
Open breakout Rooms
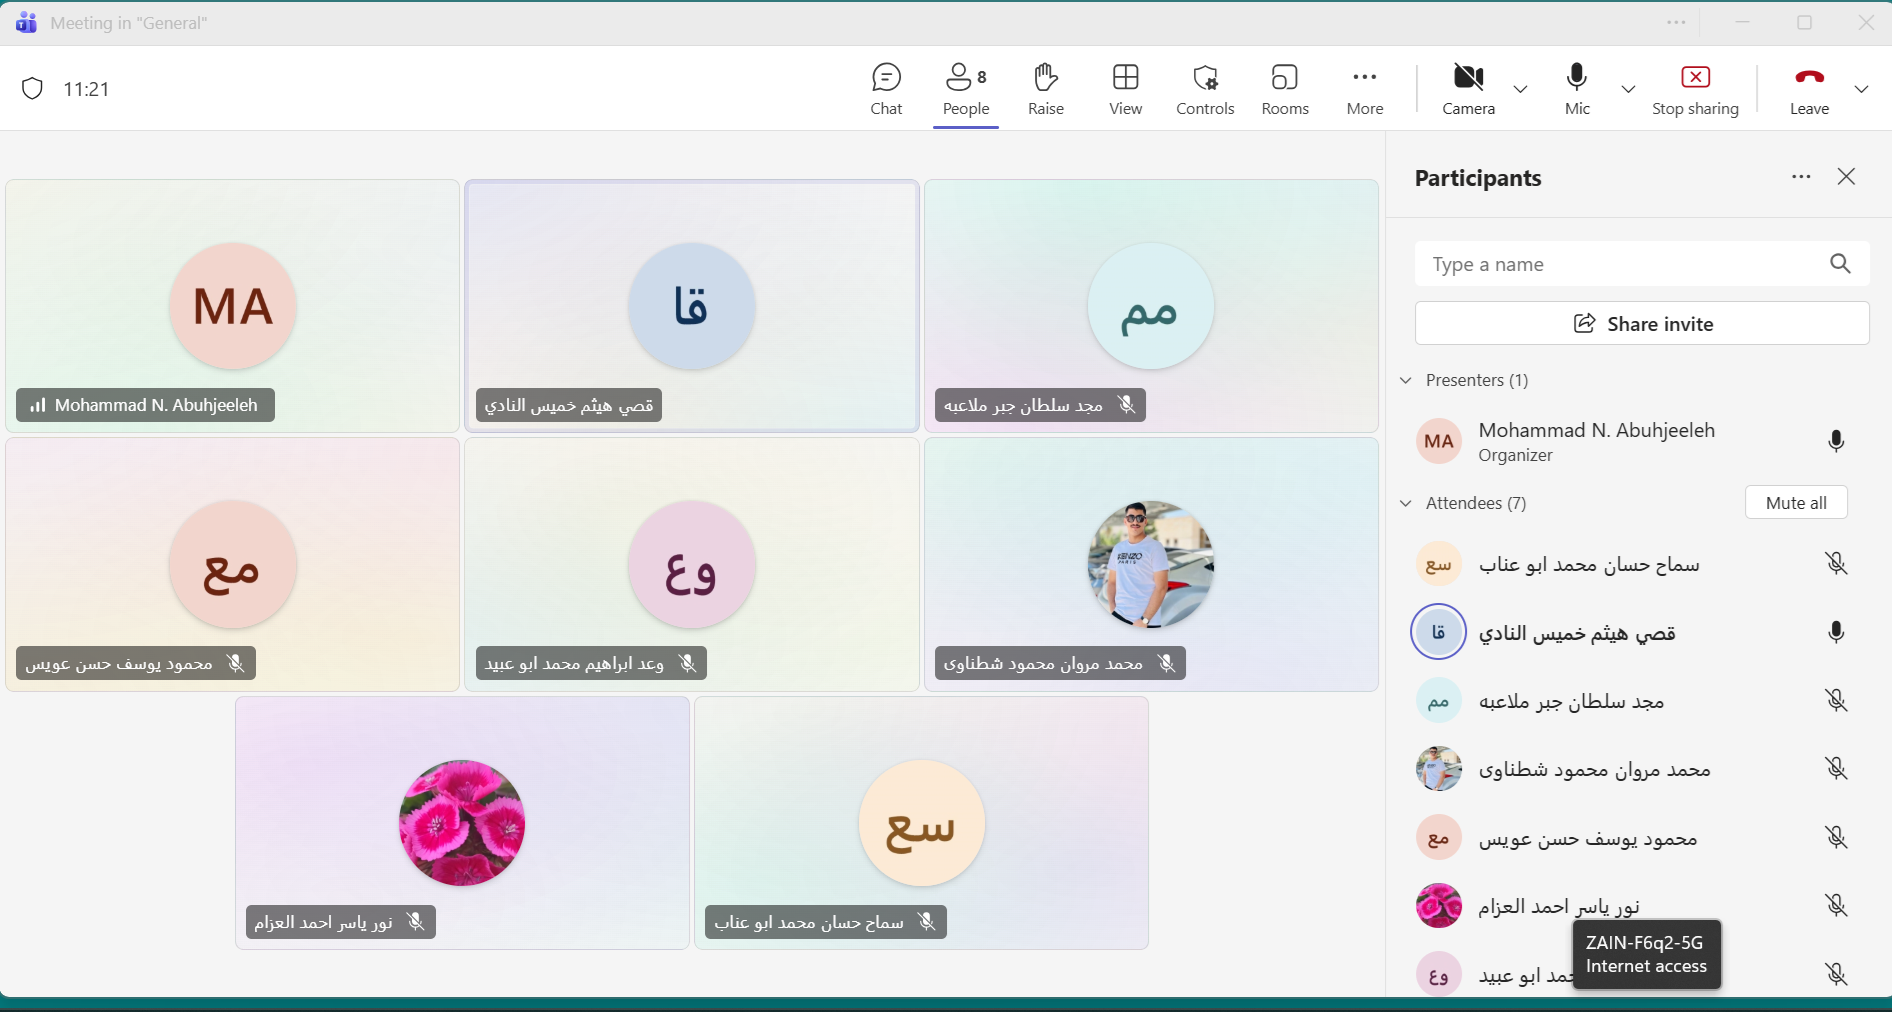(1285, 90)
